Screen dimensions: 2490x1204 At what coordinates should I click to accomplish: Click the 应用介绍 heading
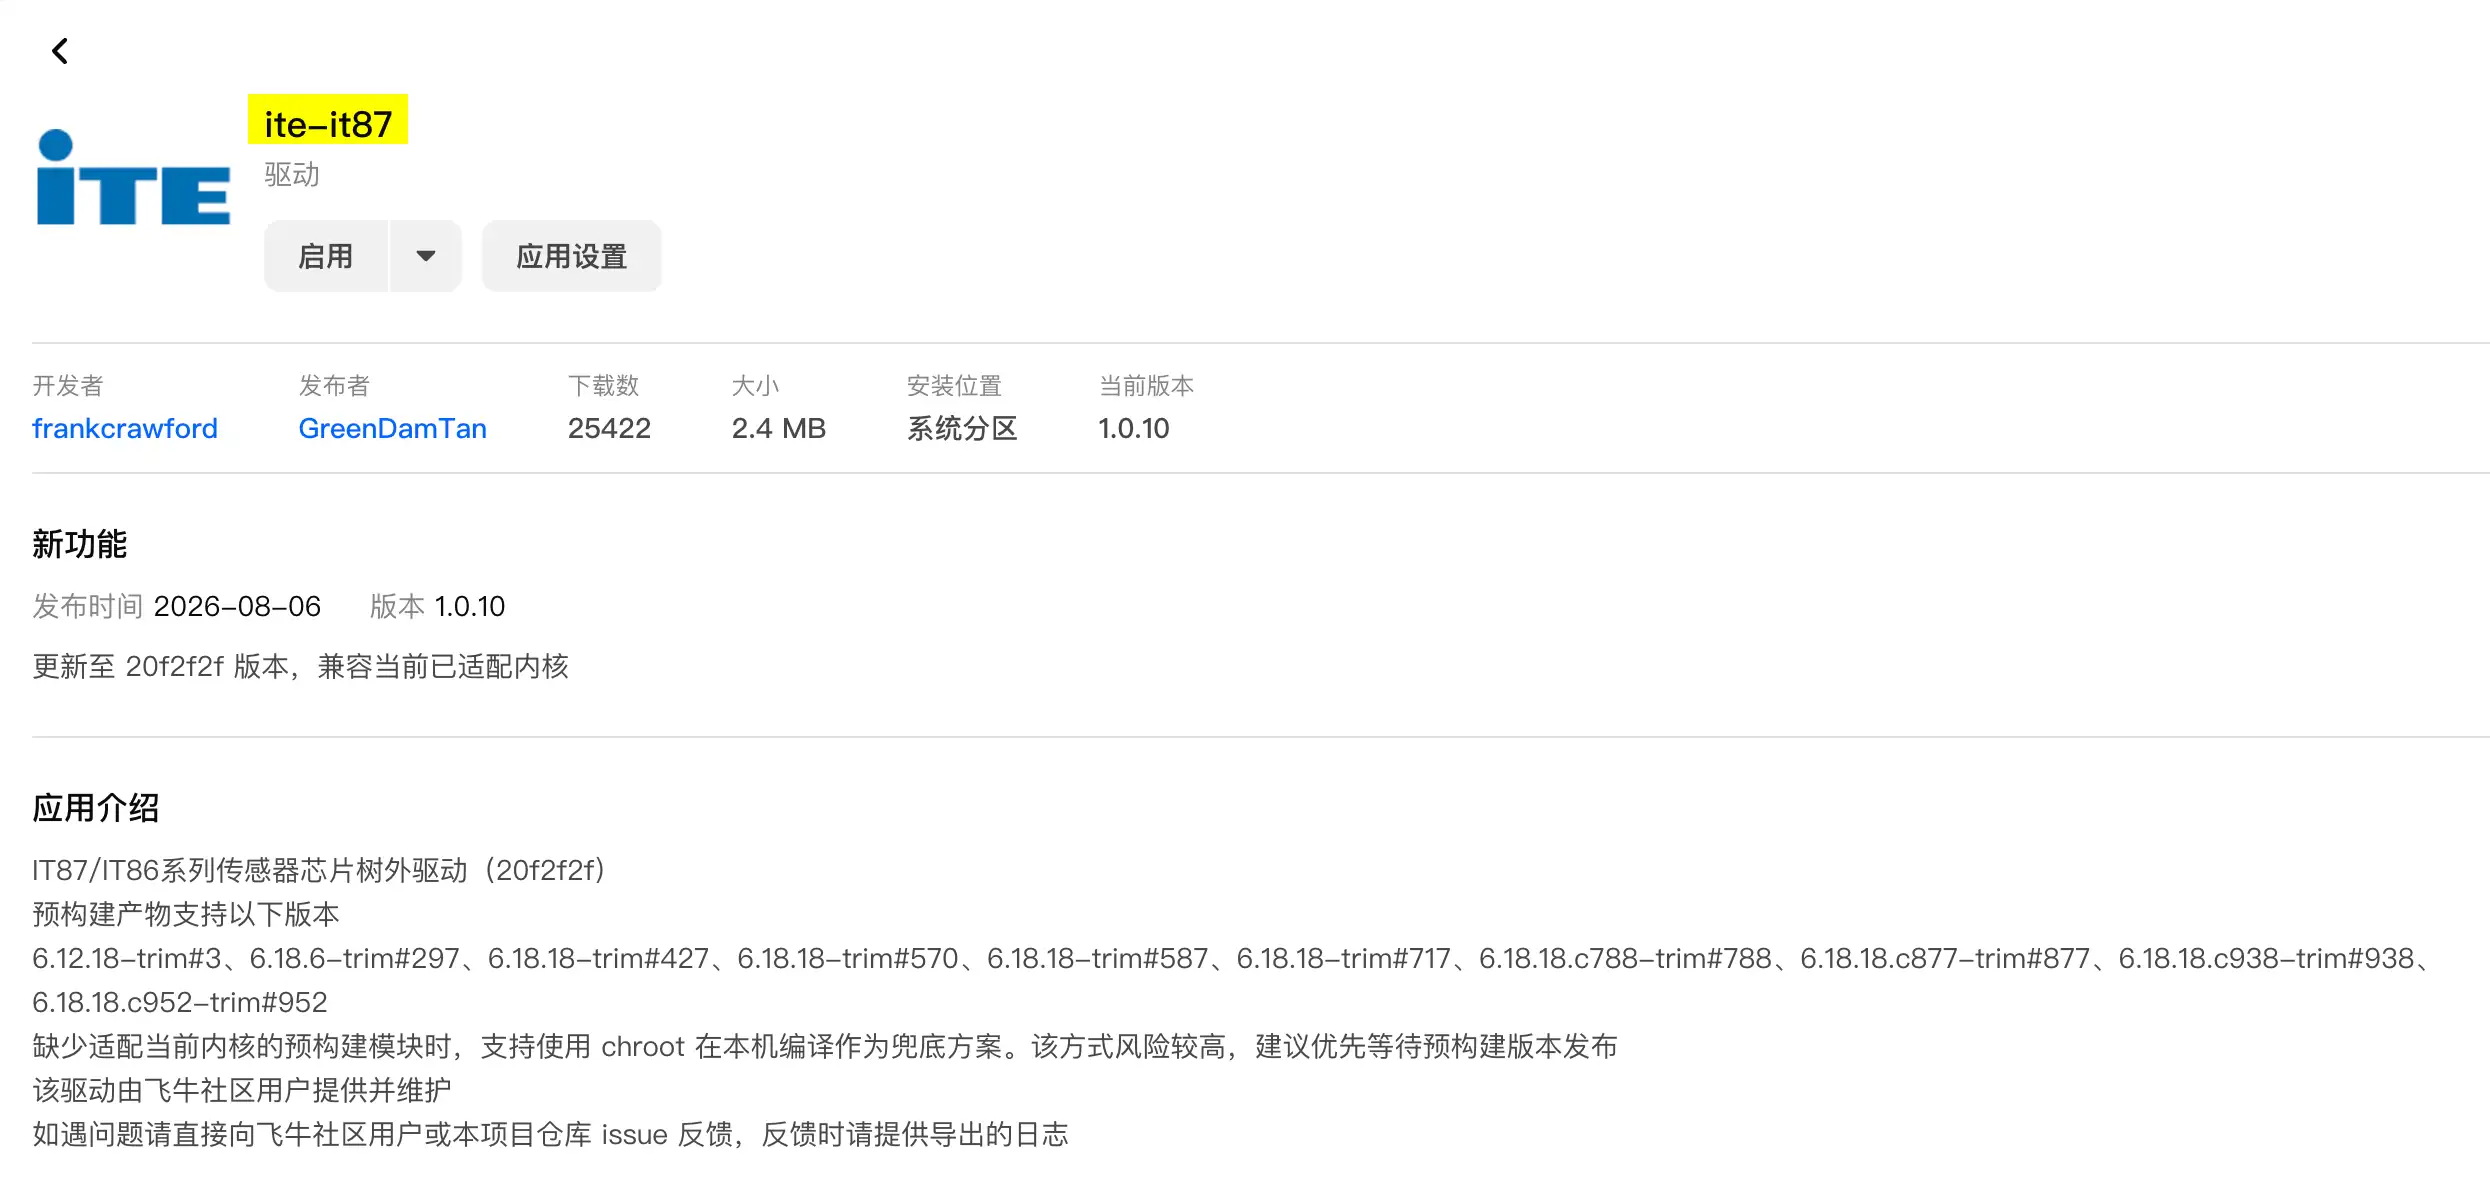[x=96, y=808]
